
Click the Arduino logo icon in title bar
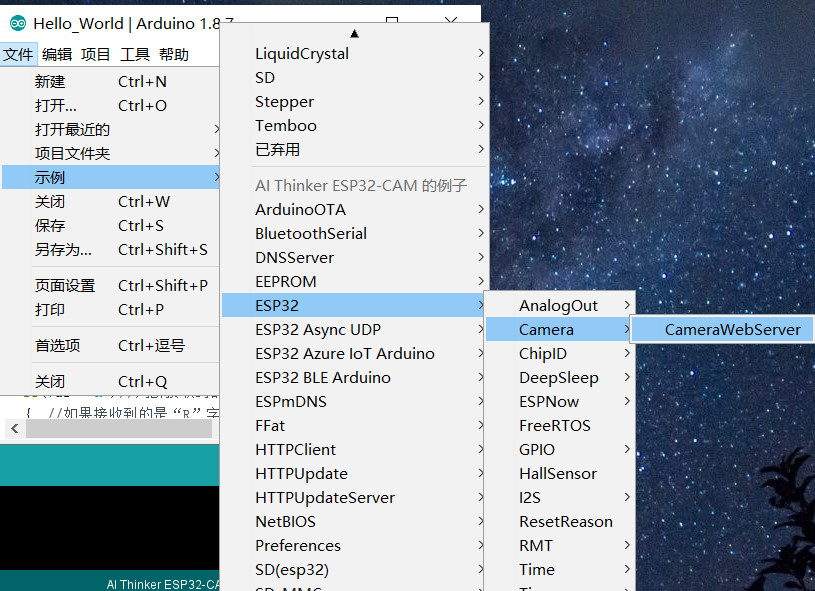tap(18, 23)
